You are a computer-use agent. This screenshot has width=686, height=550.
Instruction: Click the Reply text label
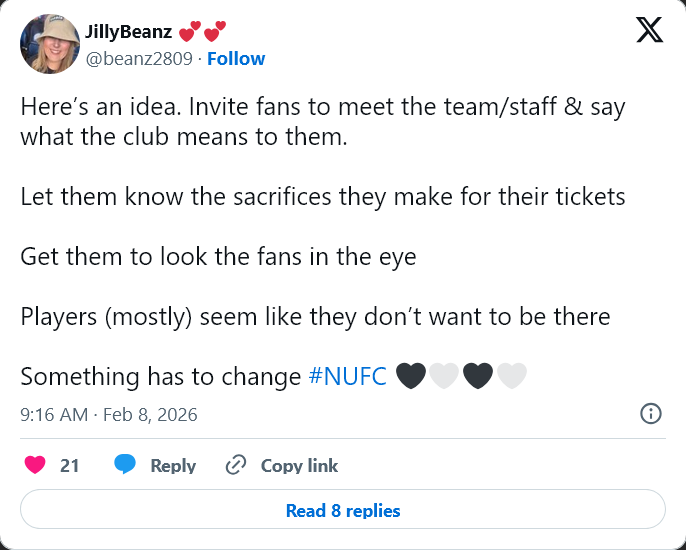tap(173, 465)
